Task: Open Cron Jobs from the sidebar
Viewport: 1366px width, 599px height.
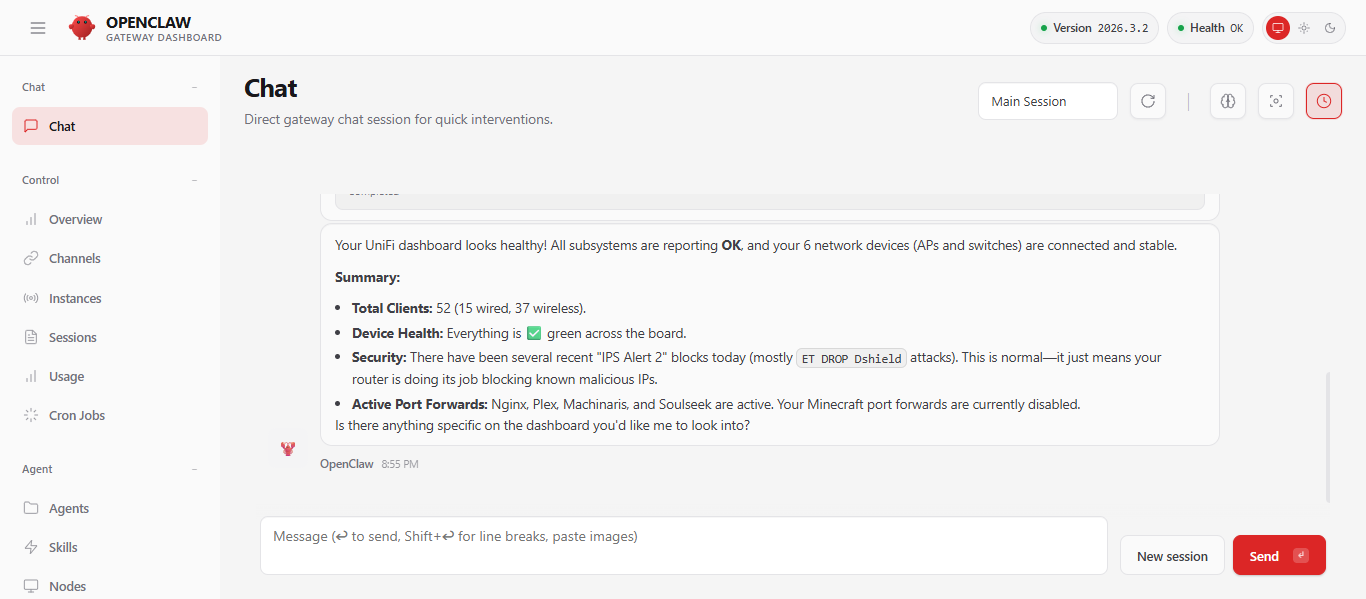Action: [77, 415]
